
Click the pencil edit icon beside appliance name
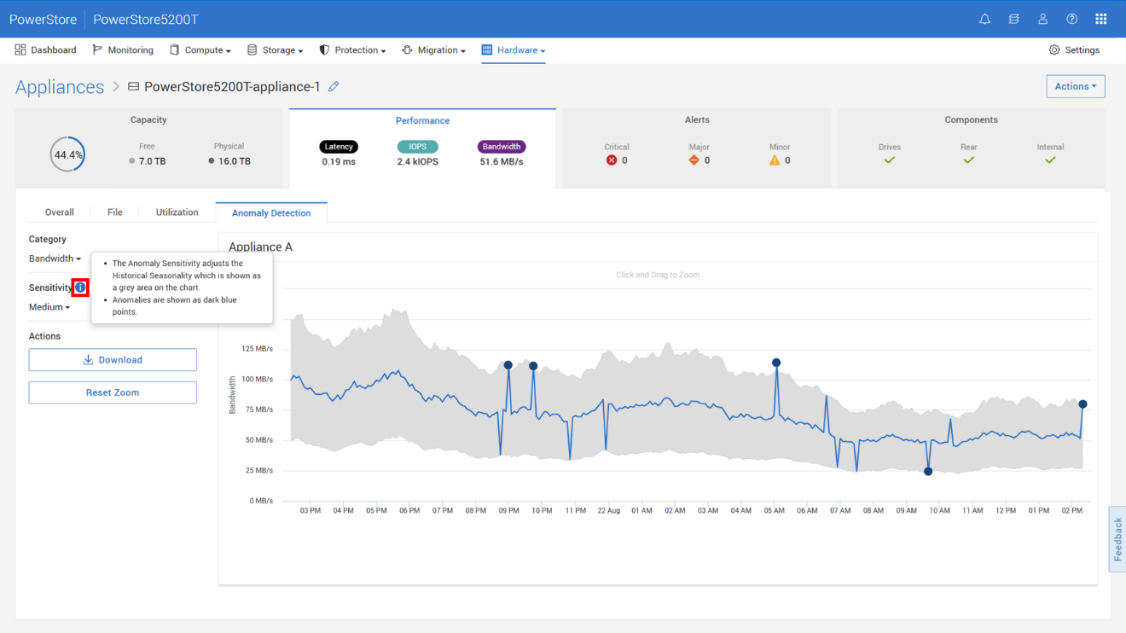(x=334, y=87)
